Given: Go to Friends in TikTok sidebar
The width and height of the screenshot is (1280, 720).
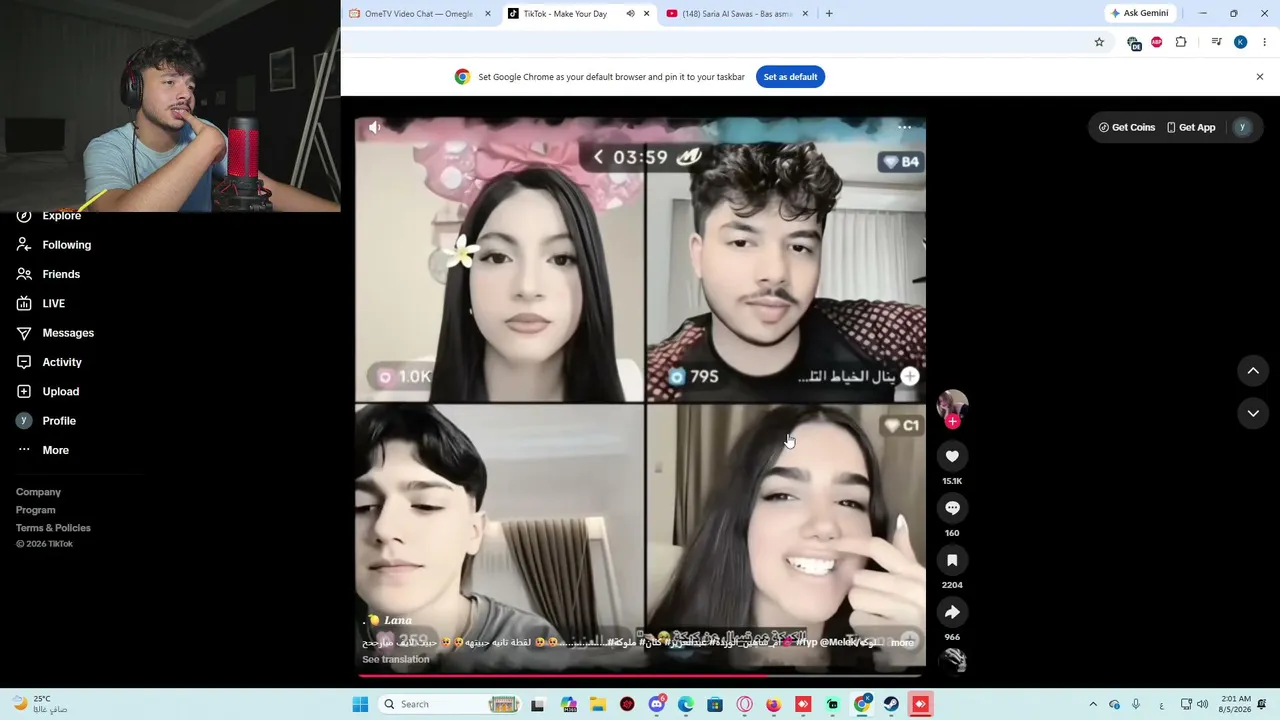Looking at the screenshot, I should pos(61,274).
